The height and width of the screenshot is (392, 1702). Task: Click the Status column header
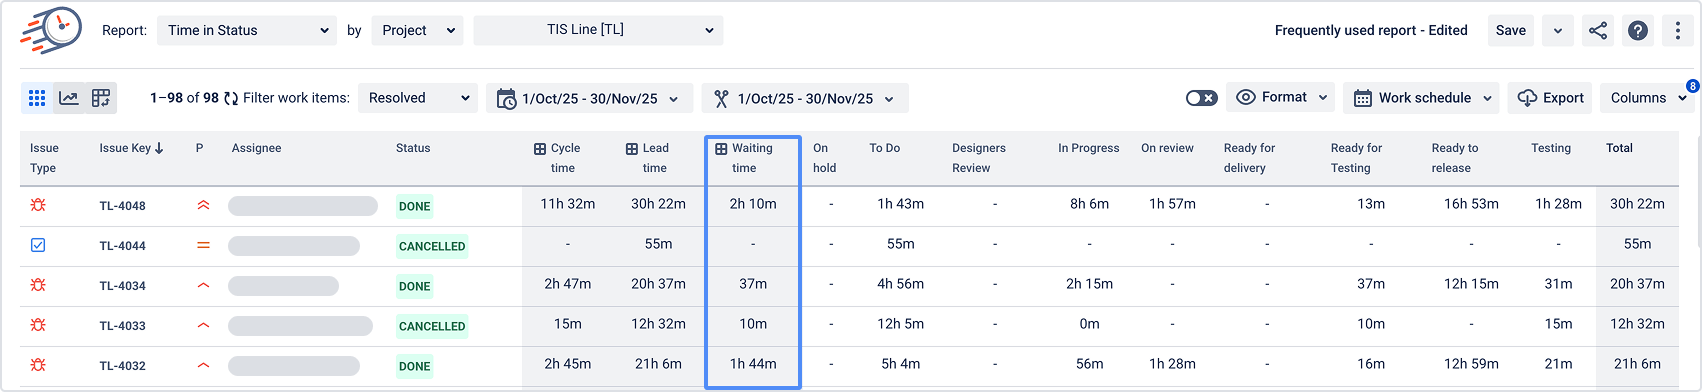(x=413, y=148)
